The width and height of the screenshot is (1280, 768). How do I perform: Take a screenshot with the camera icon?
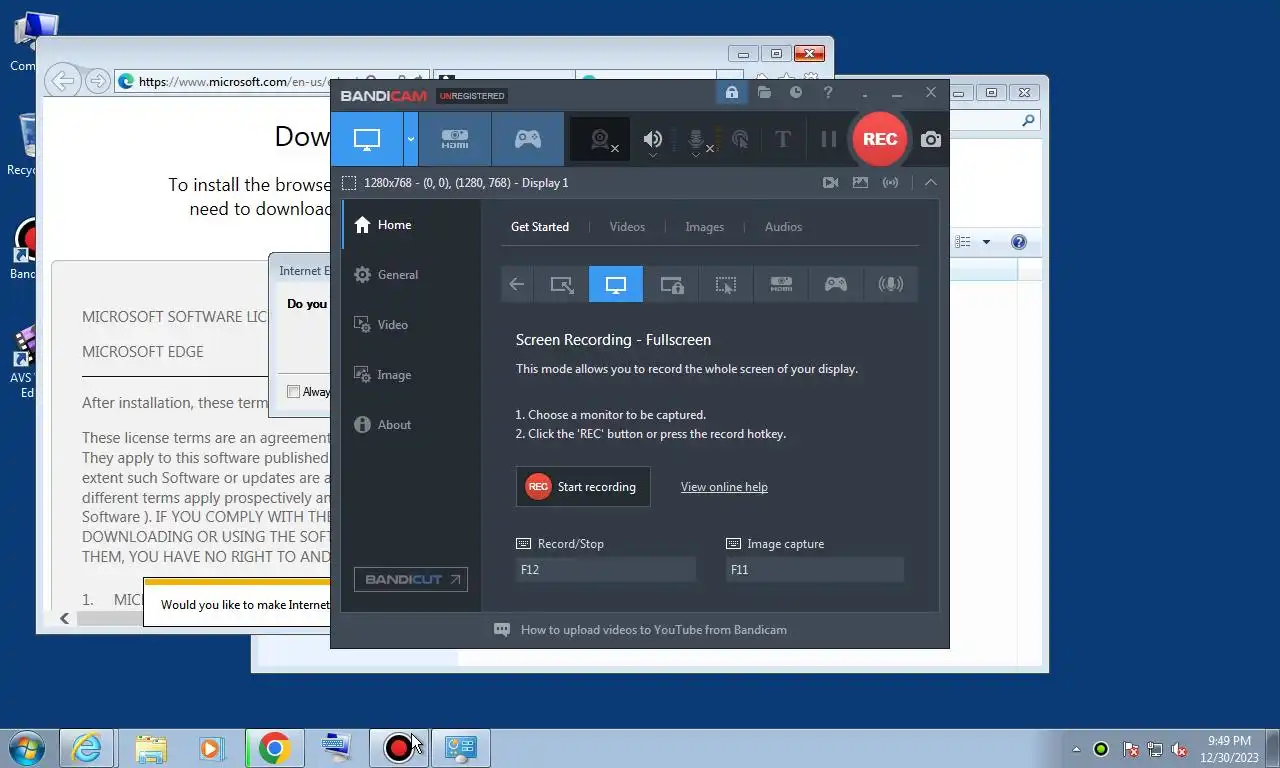click(x=931, y=139)
